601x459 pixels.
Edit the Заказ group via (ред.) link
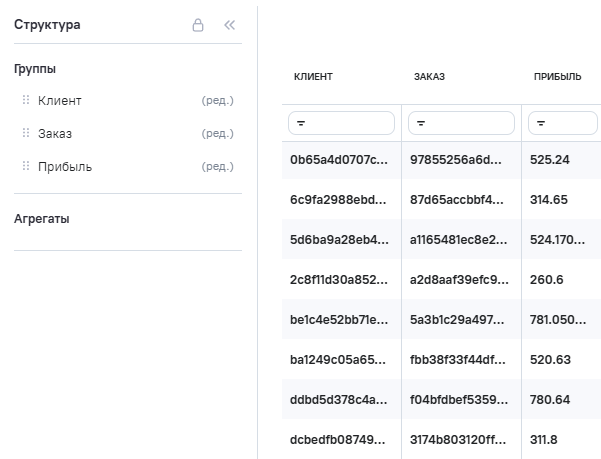217,134
